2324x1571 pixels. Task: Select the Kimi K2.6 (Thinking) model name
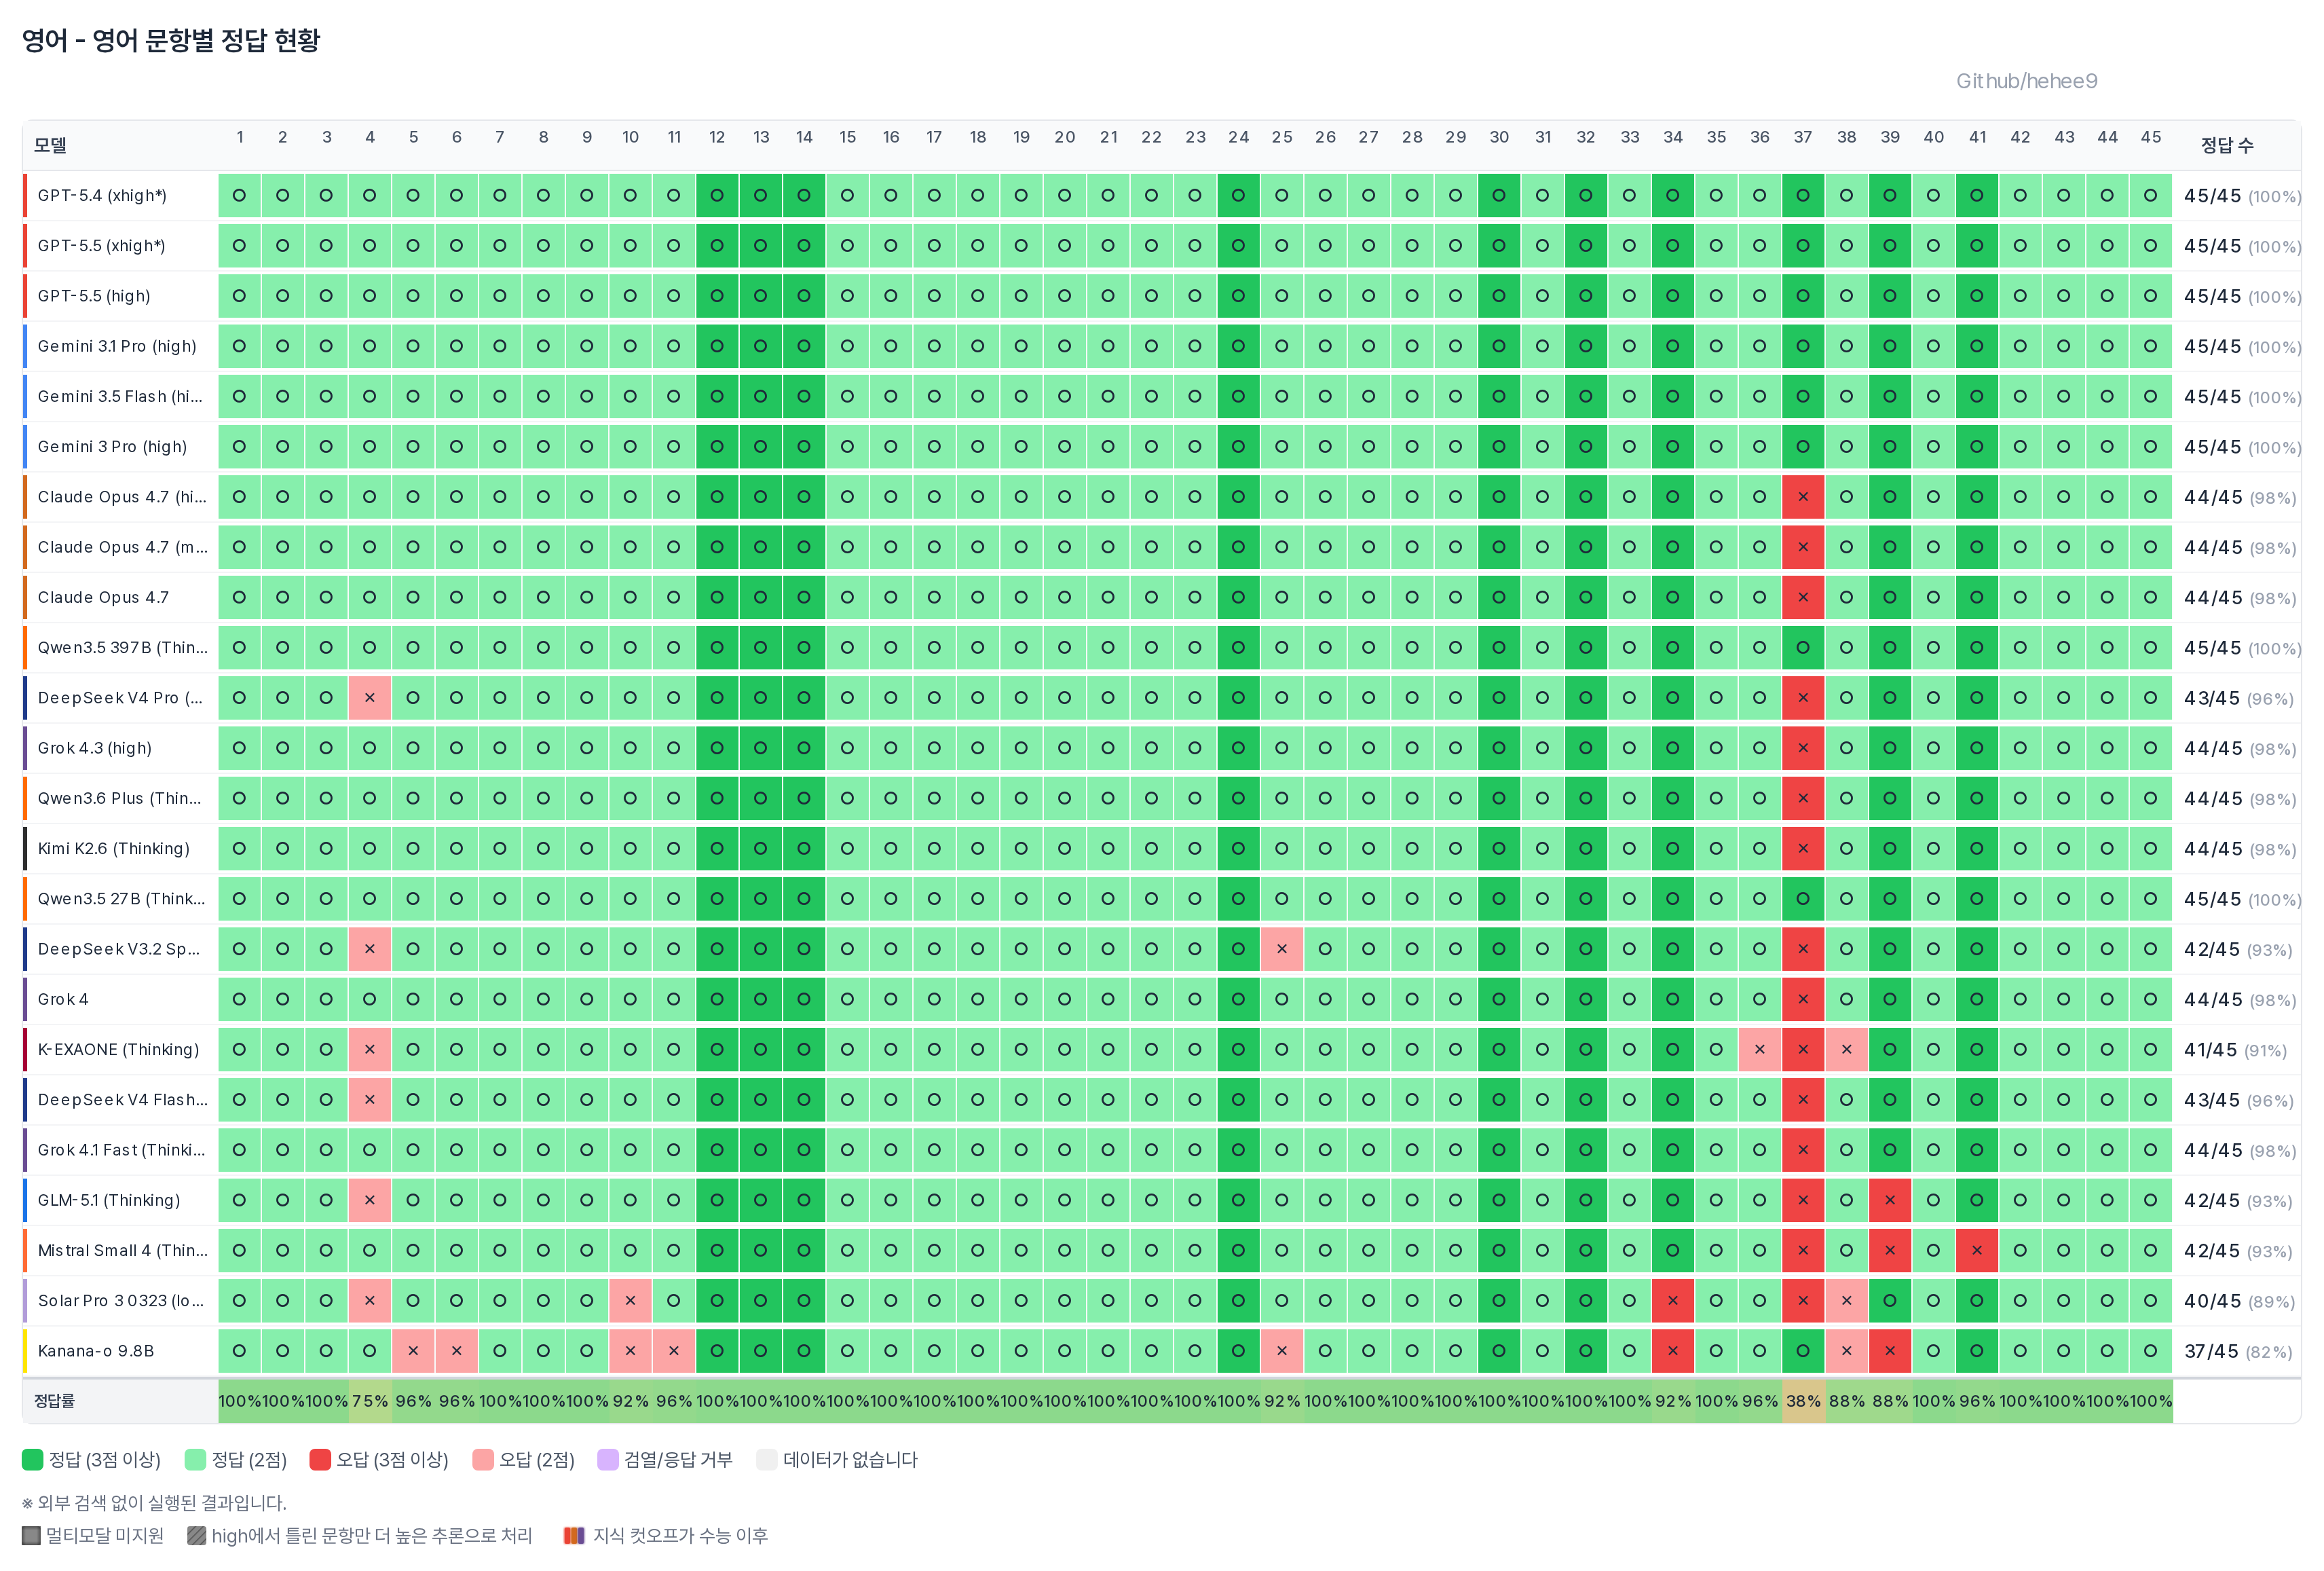[x=114, y=849]
